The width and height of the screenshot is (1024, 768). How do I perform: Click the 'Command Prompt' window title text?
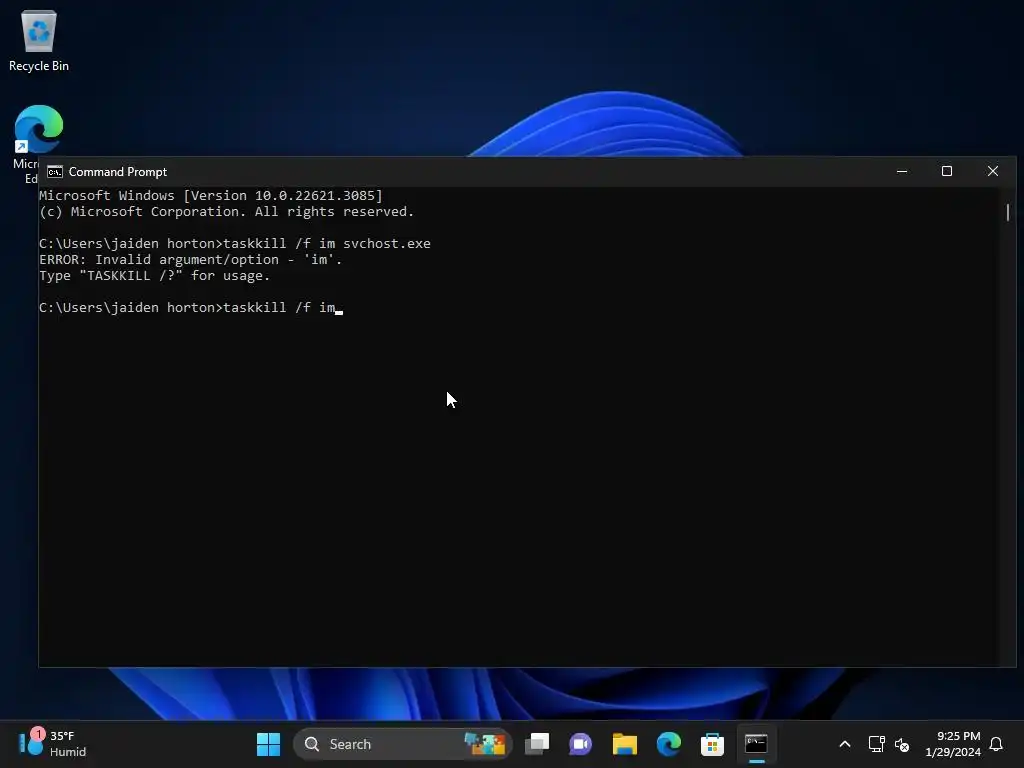[118, 172]
